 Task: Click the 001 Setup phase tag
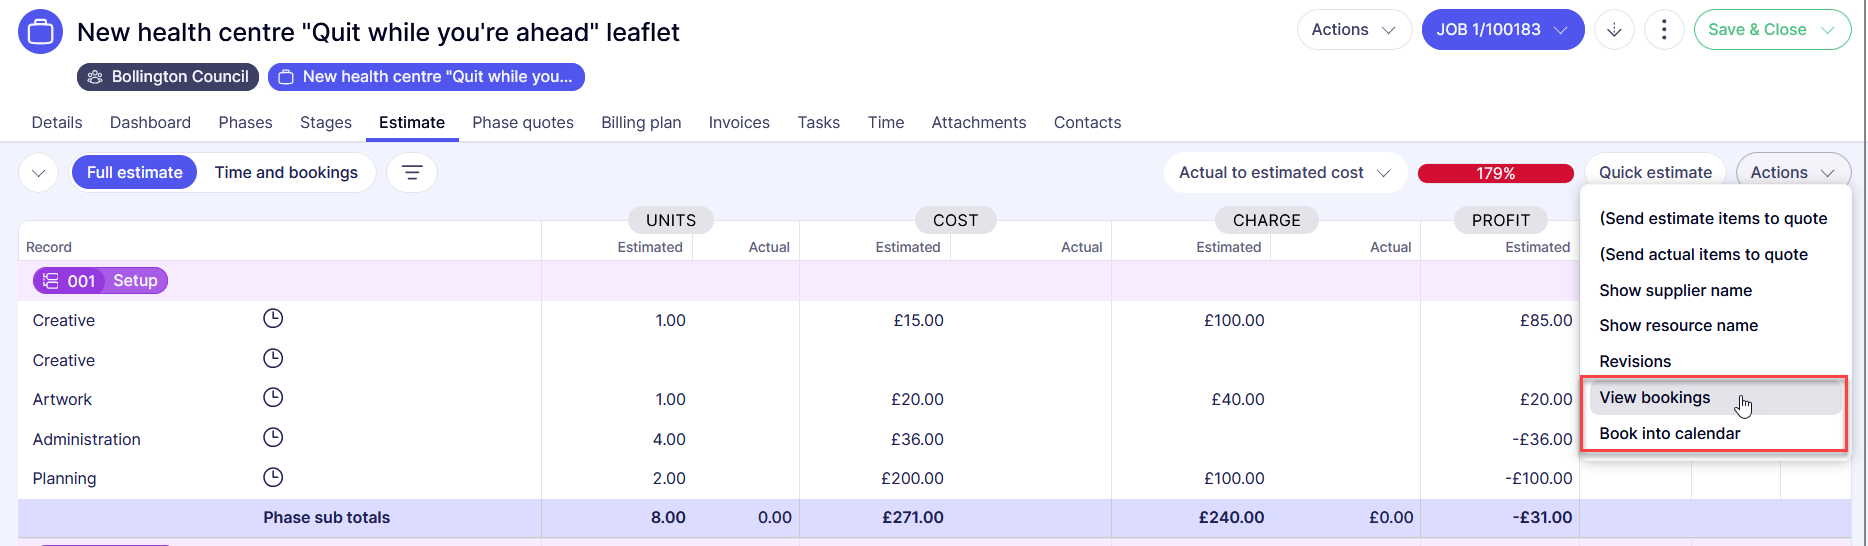pos(100,281)
